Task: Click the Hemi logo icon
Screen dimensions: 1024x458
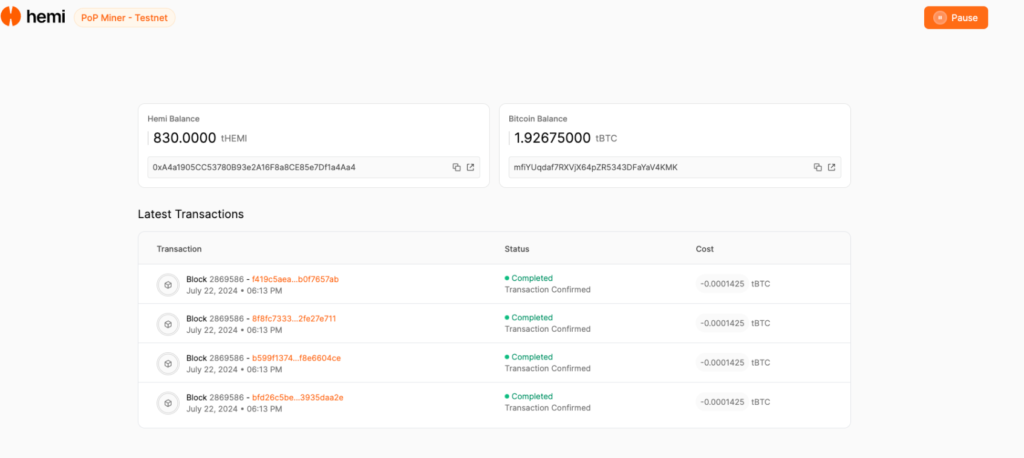Action: pos(11,16)
